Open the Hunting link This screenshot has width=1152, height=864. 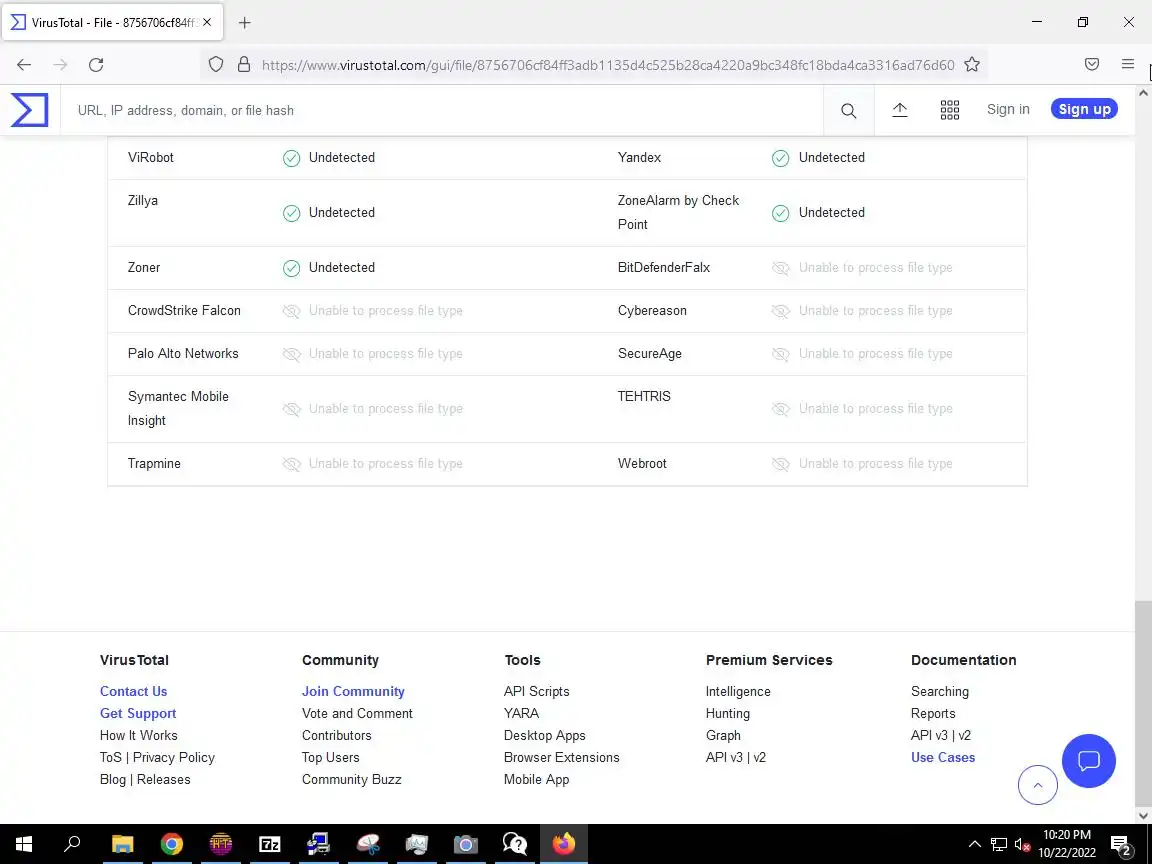728,713
